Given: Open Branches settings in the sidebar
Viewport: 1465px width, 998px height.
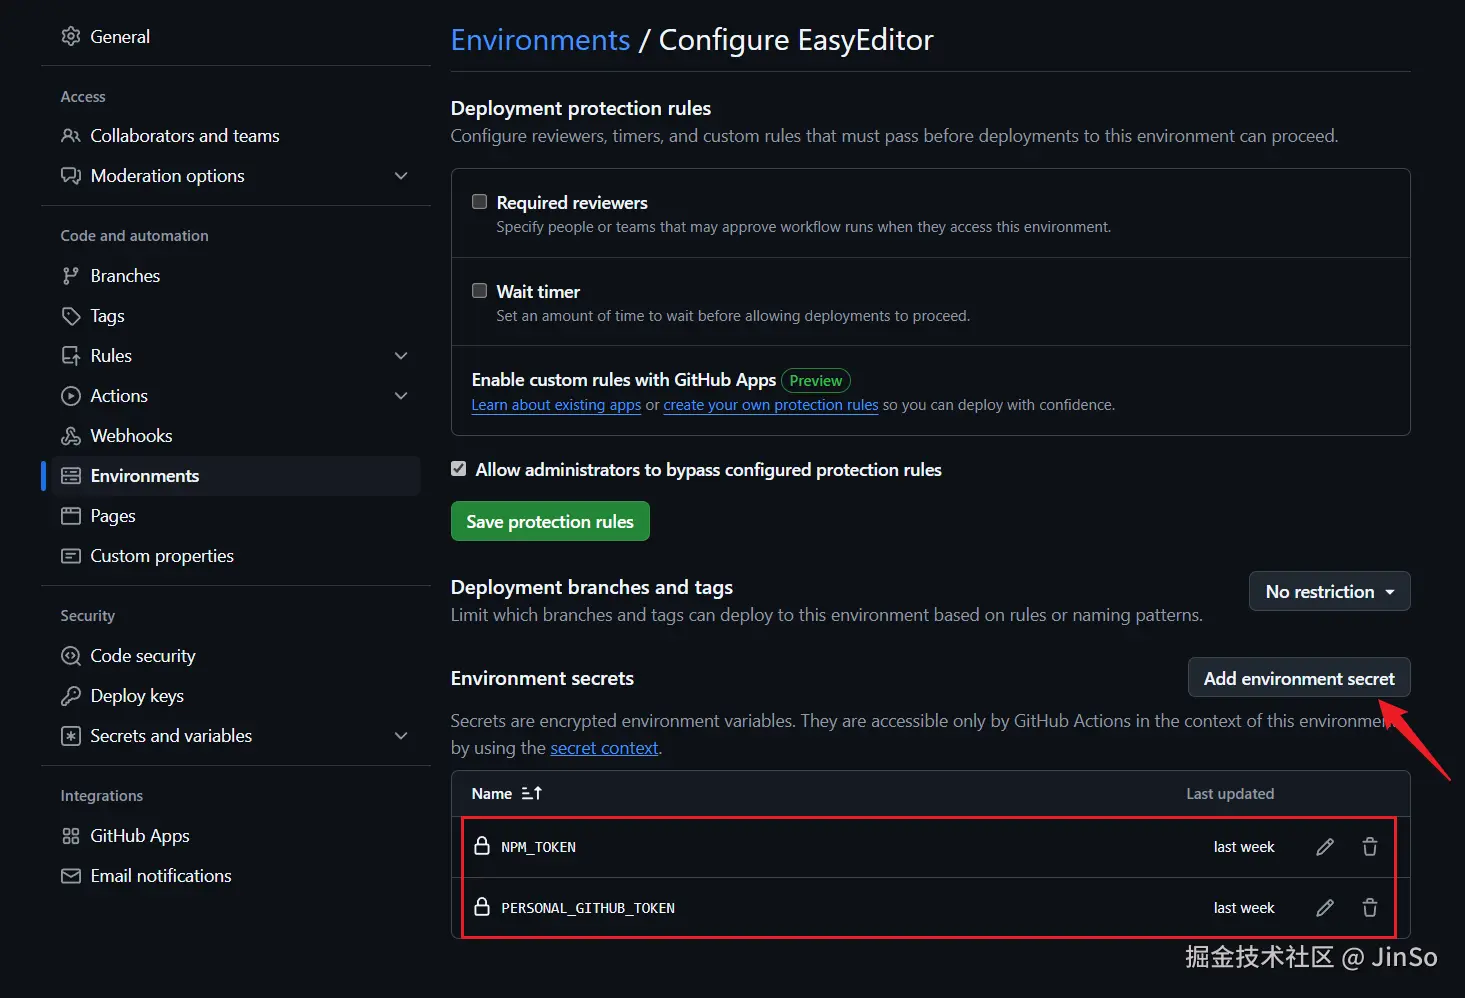Looking at the screenshot, I should coord(125,276).
